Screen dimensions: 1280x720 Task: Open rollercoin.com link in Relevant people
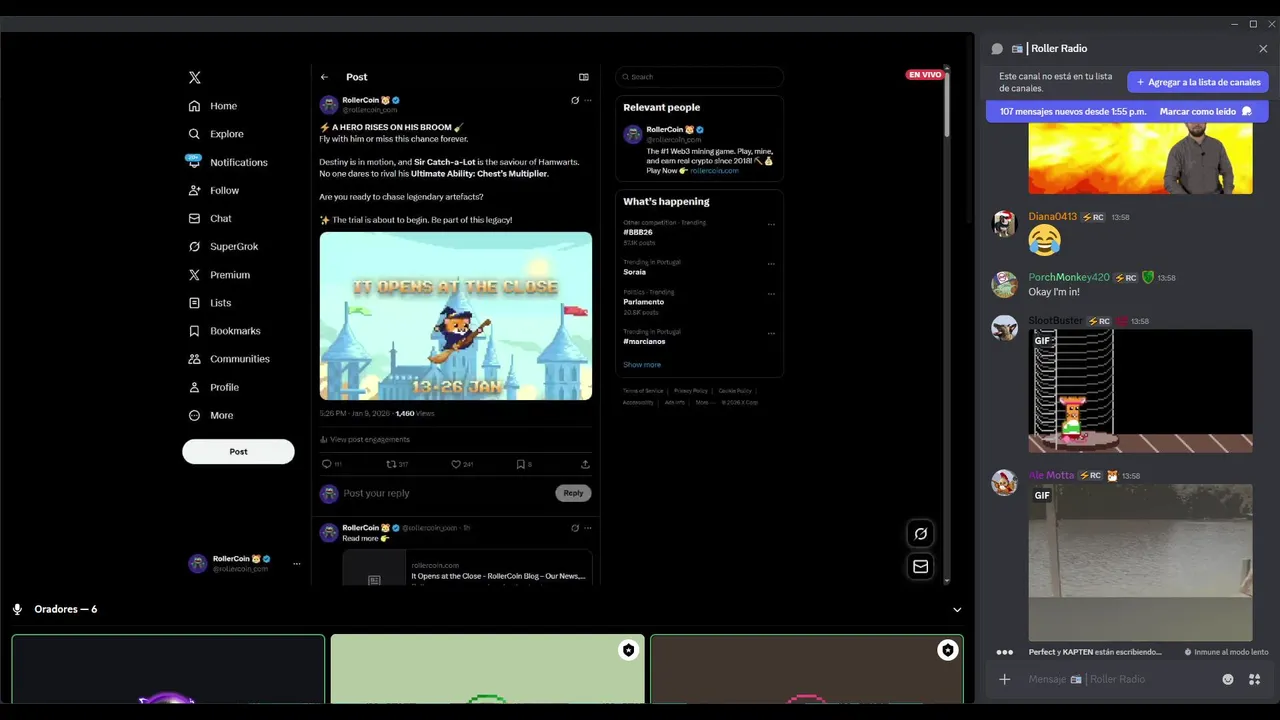coord(714,171)
